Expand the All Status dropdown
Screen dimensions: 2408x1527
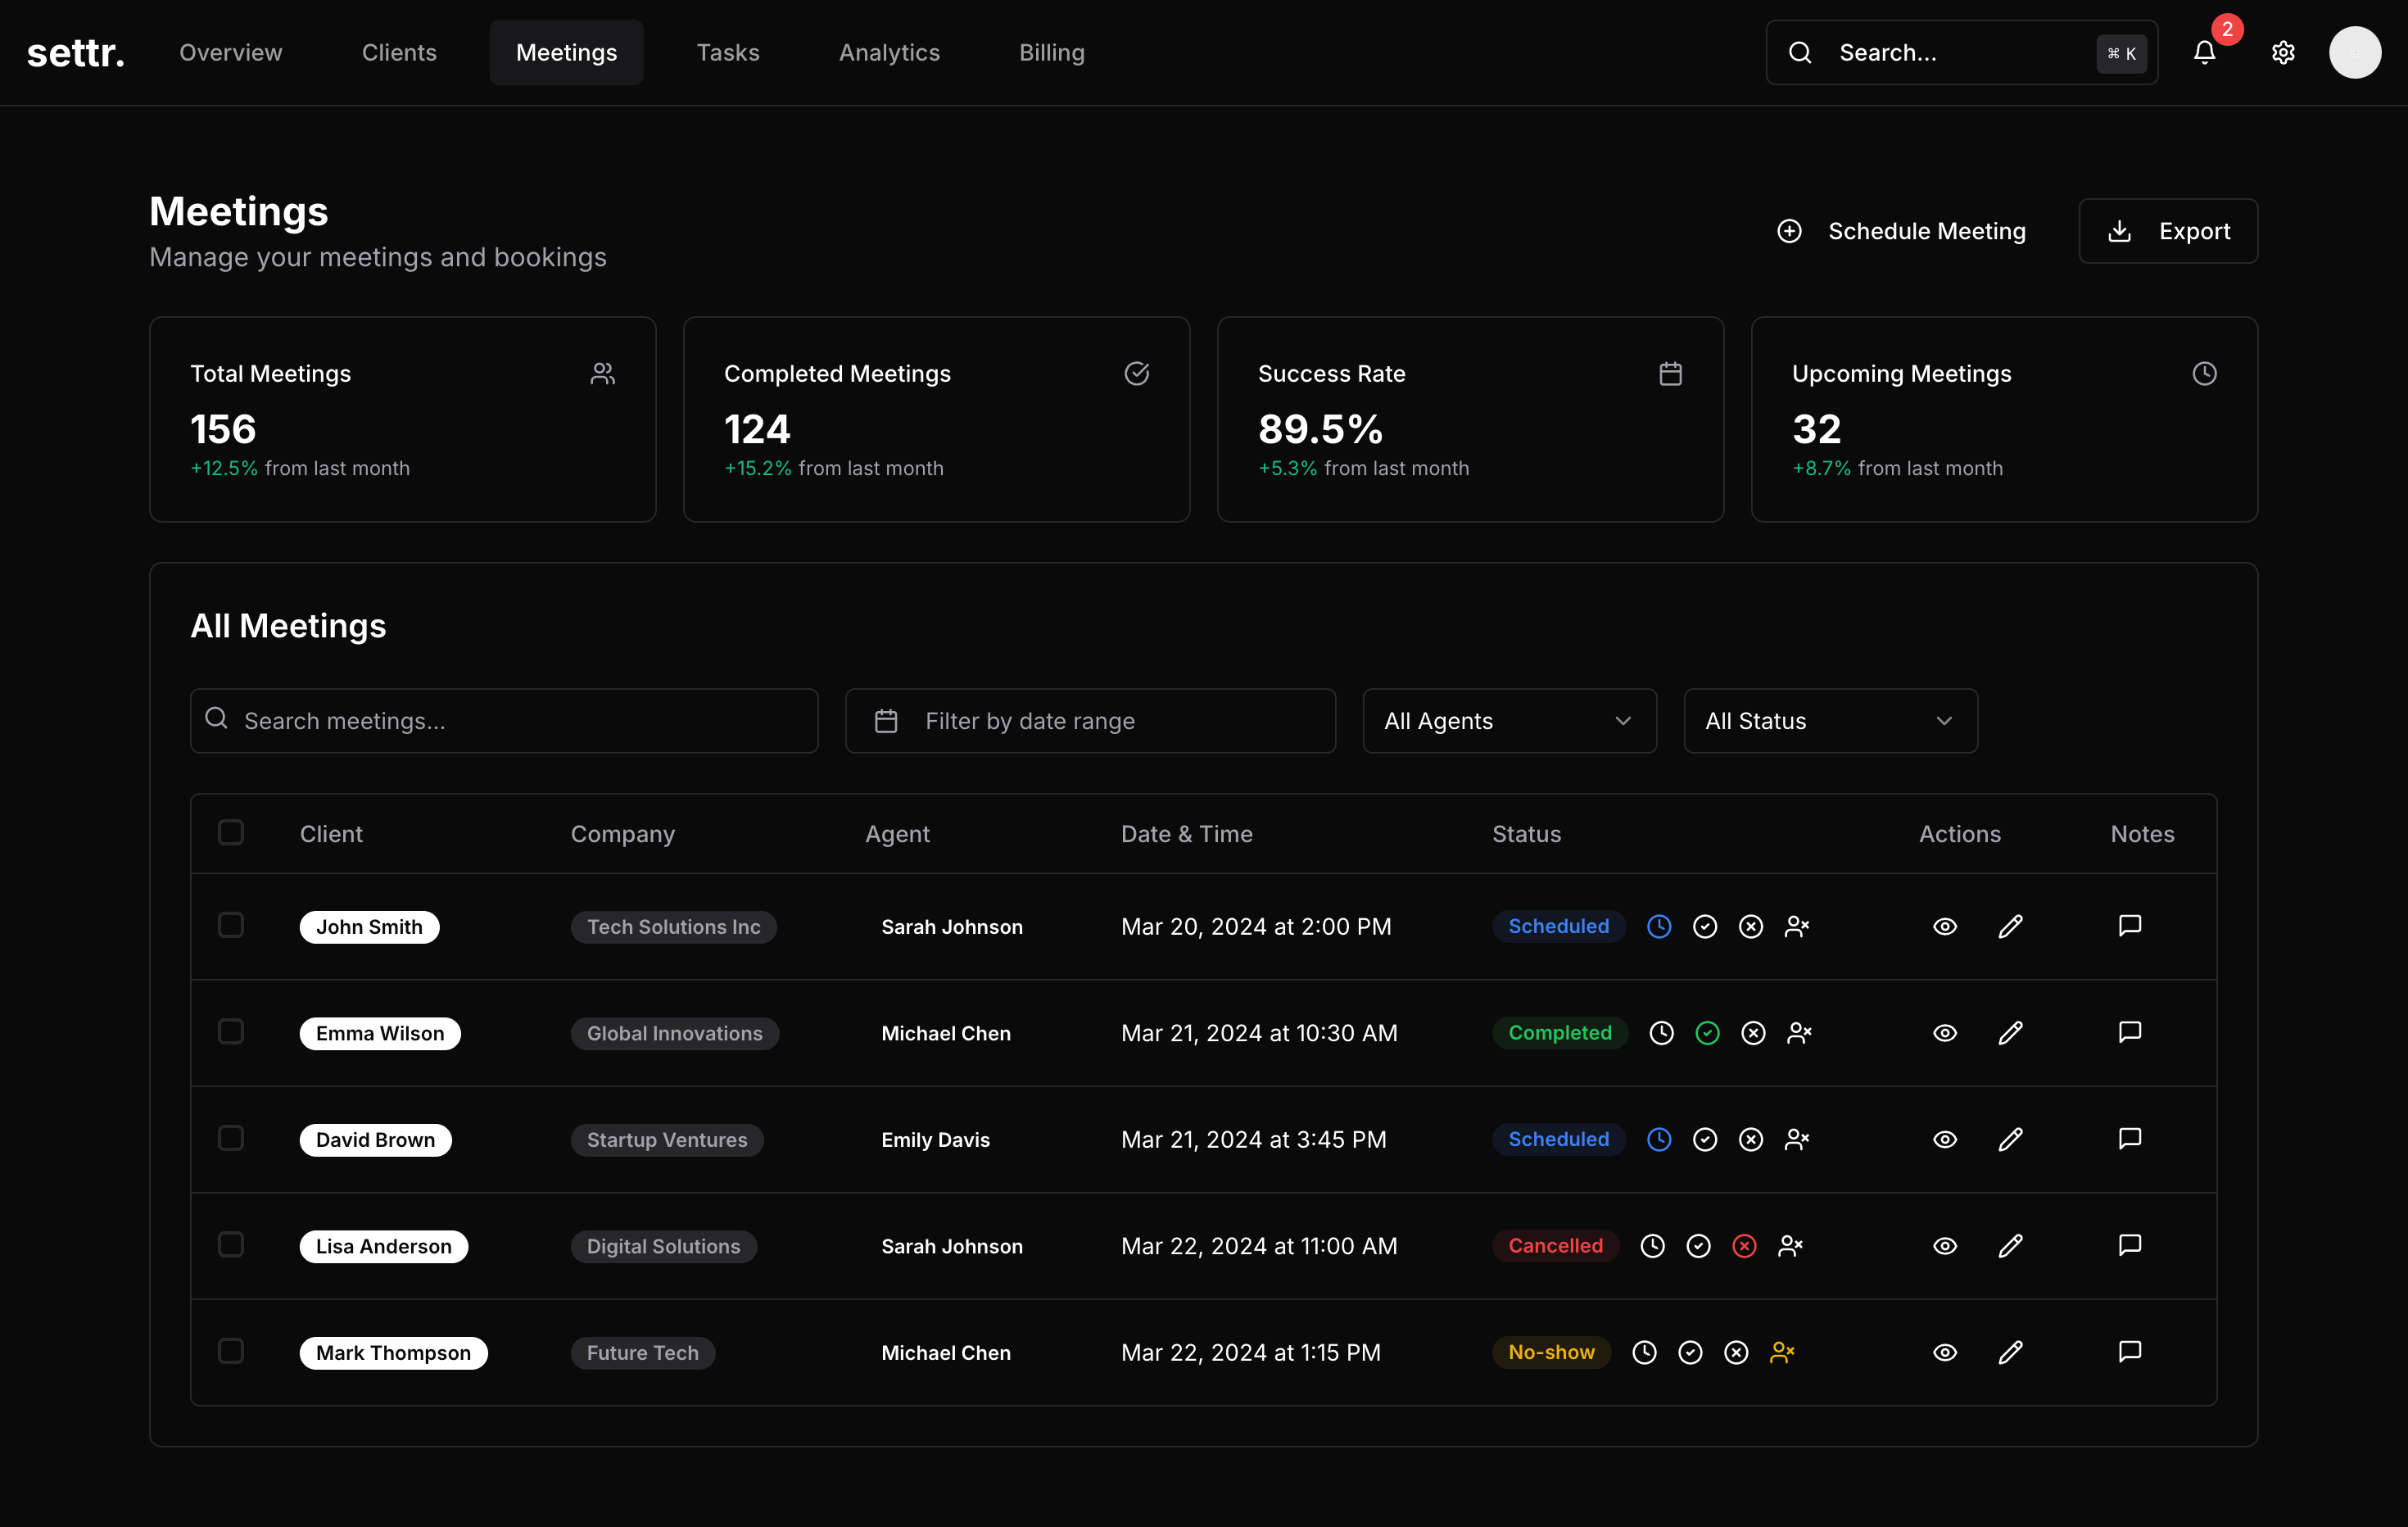pos(1830,721)
